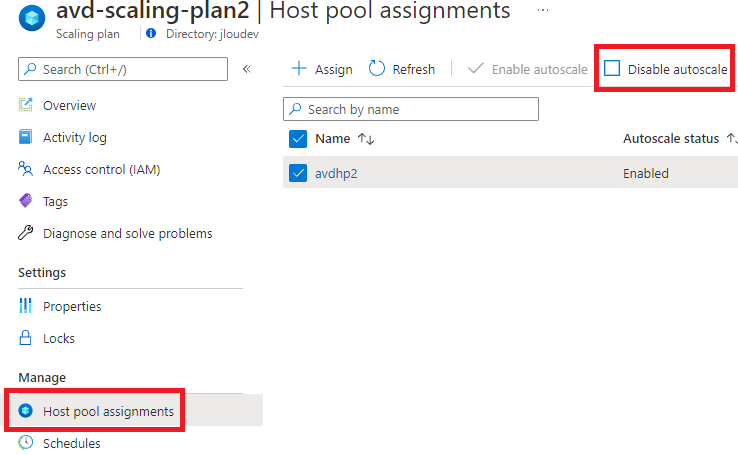This screenshot has height=455, width=738.
Task: Click the Scaling plan subtitle text
Action: tap(88, 34)
